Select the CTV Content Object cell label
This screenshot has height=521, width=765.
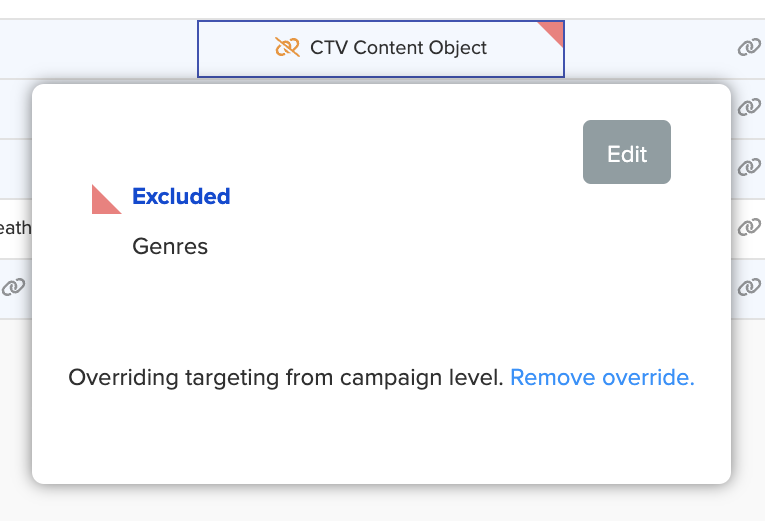click(398, 48)
